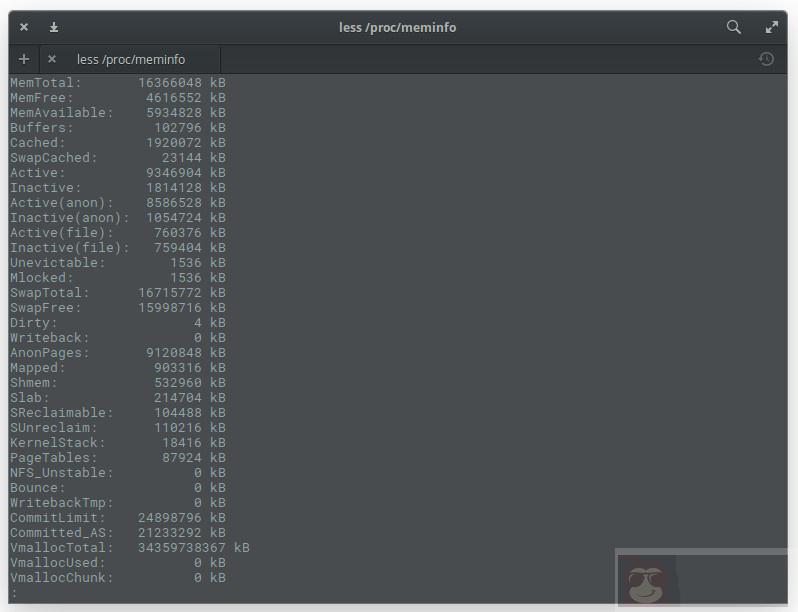Open a new tab with plus icon
This screenshot has width=798, height=612.
coord(24,59)
